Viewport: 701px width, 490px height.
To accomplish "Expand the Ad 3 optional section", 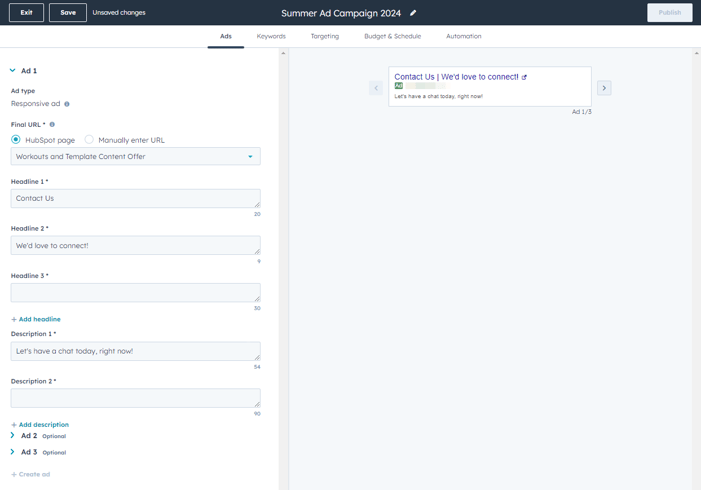I will pyautogui.click(x=13, y=452).
